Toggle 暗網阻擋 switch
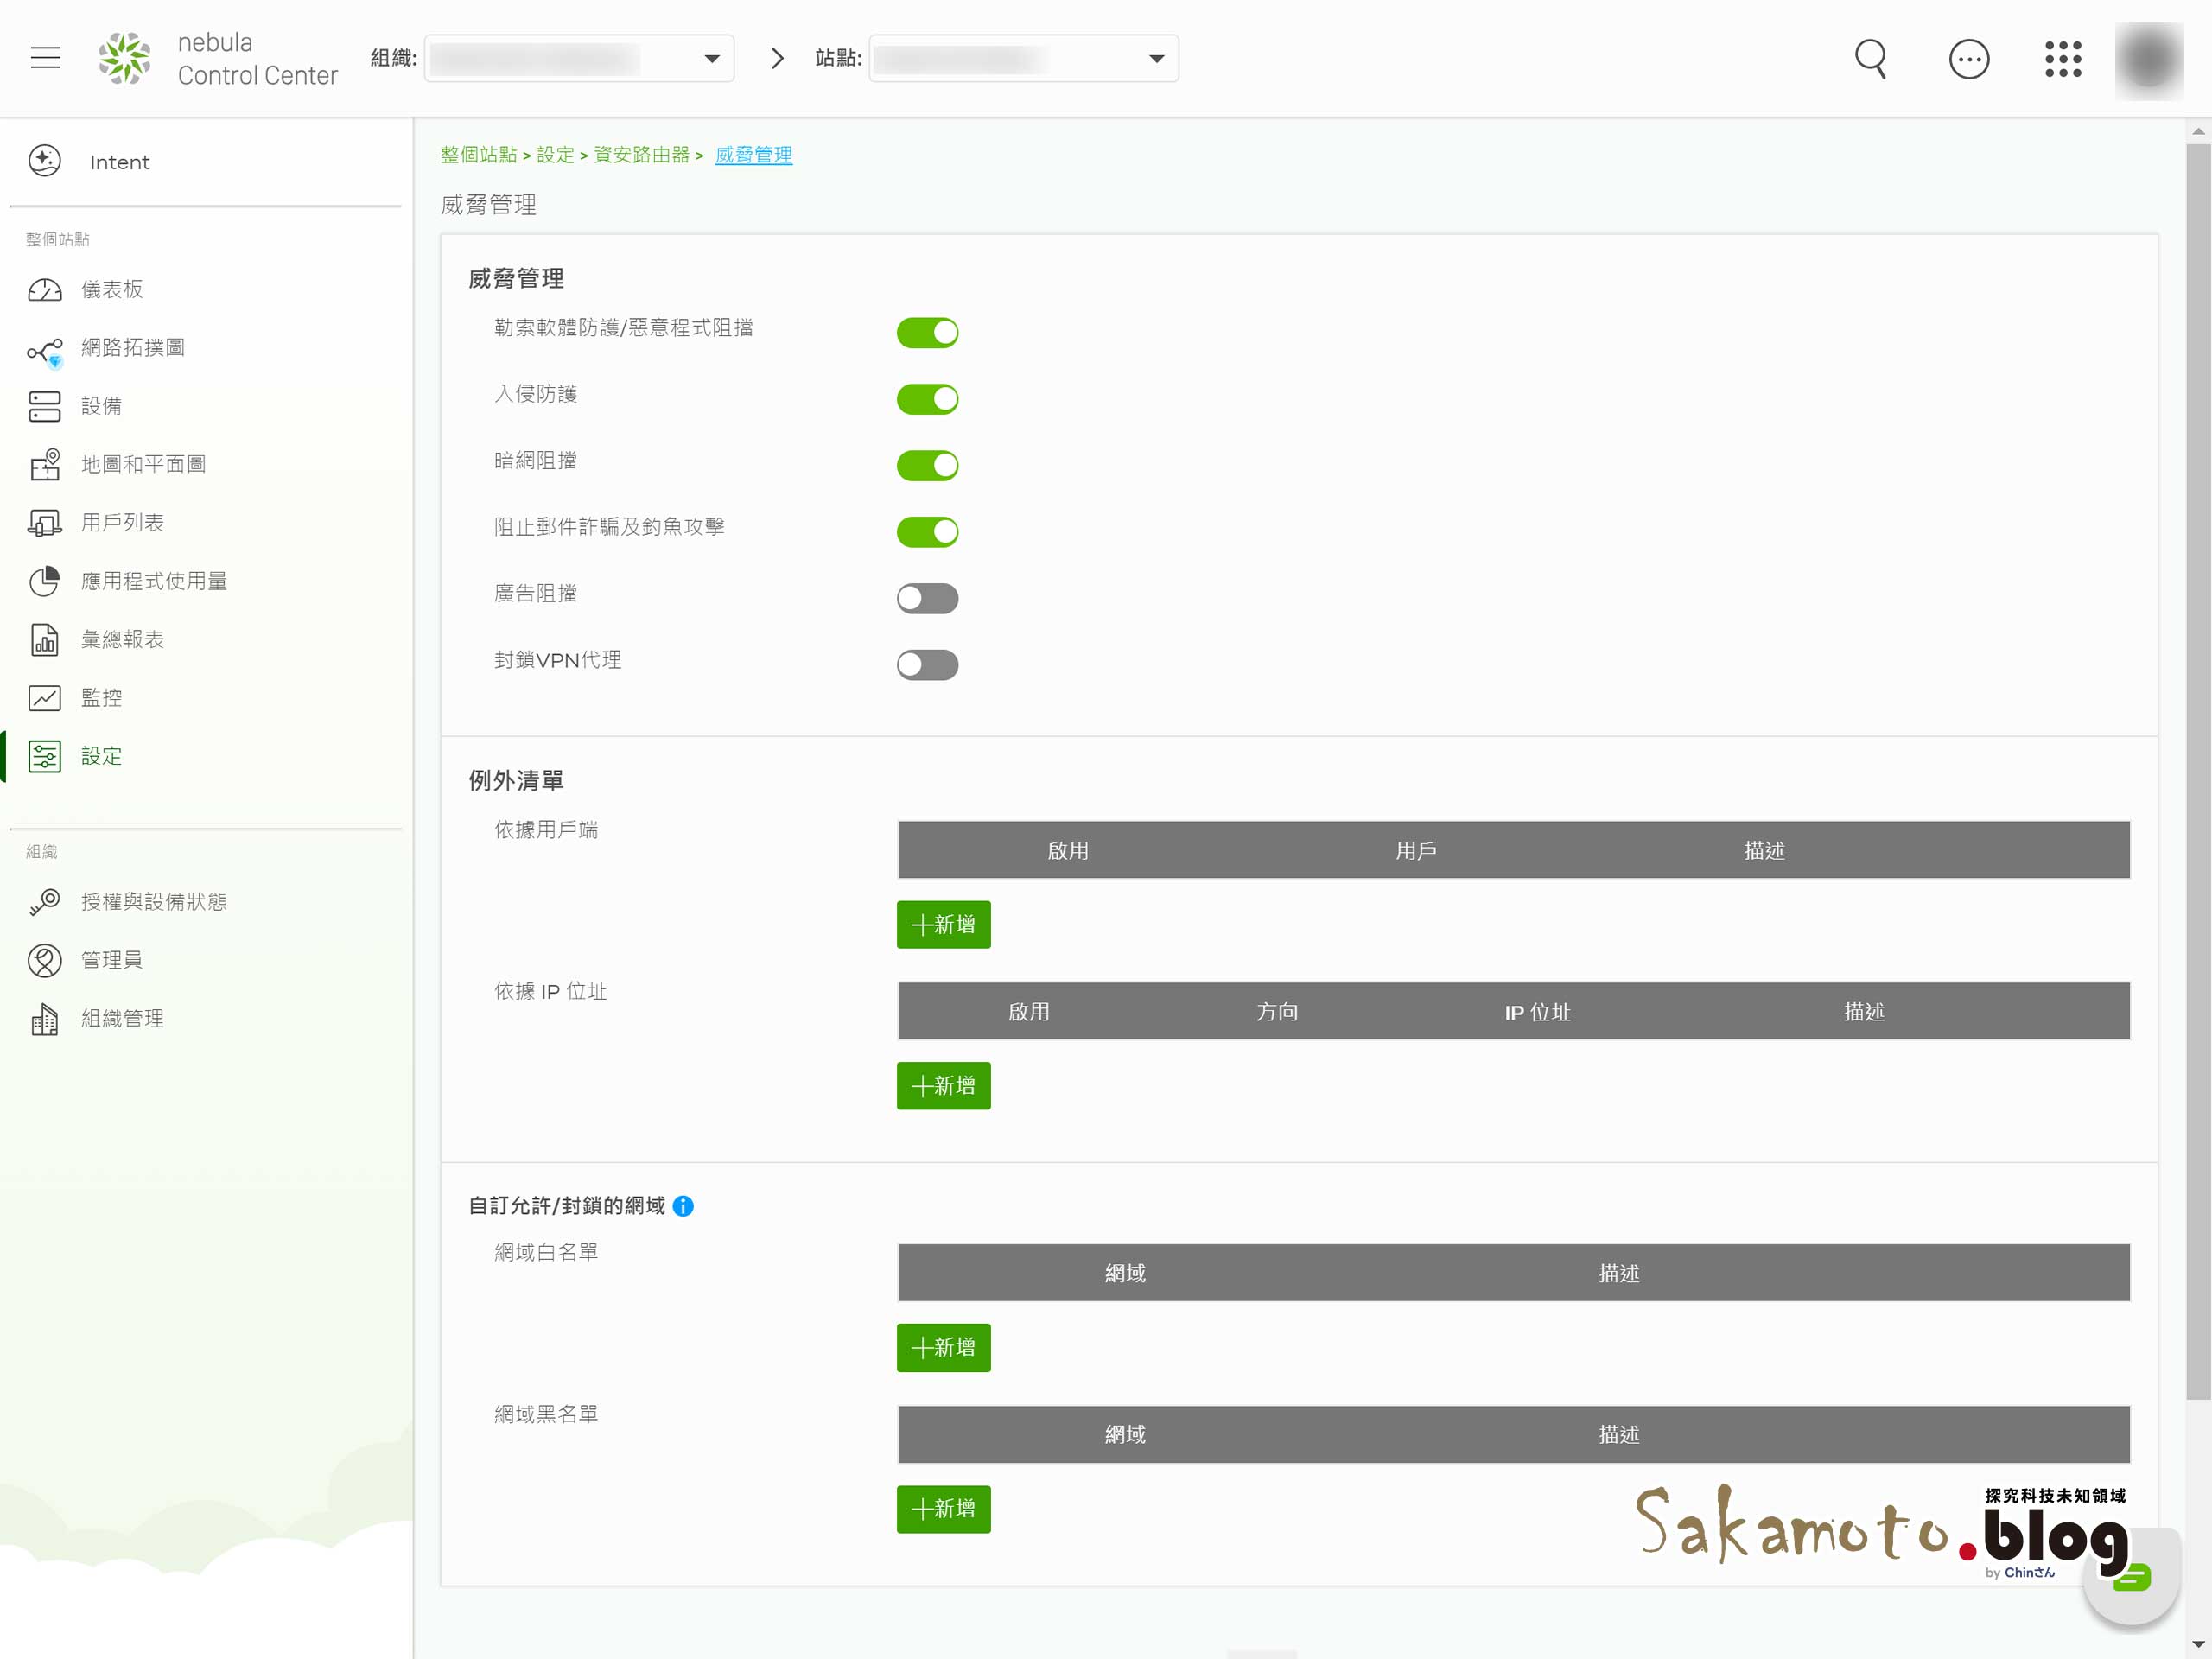Viewport: 2212px width, 1659px height. (x=927, y=465)
